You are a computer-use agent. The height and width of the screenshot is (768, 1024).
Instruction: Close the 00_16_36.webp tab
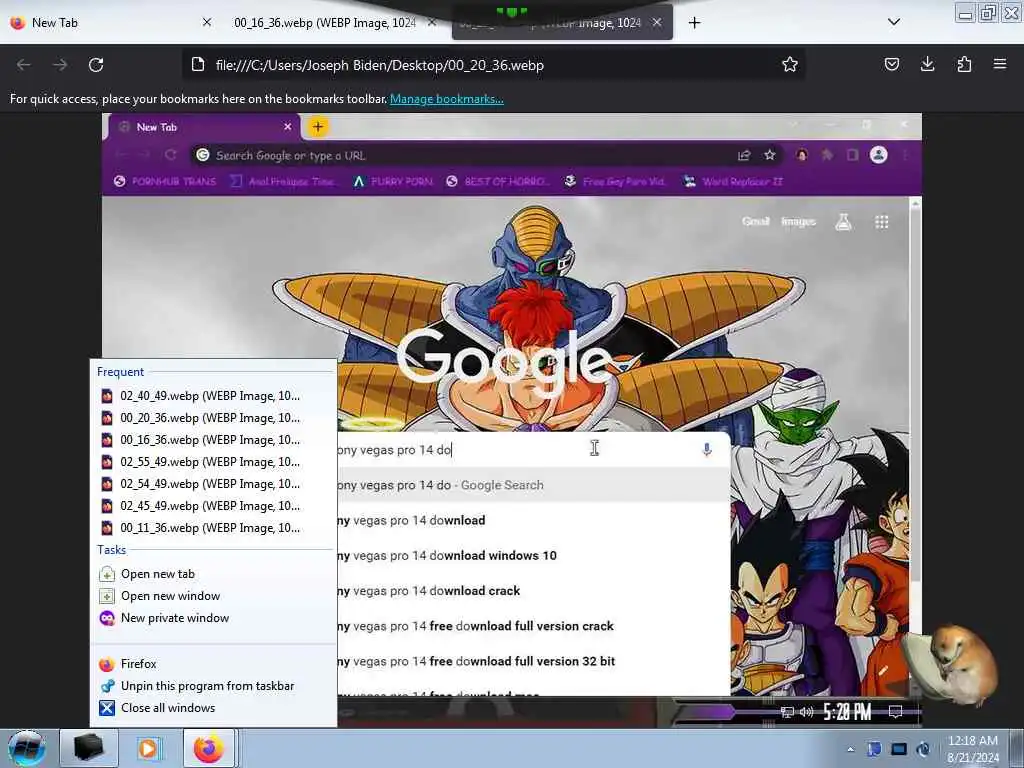(x=432, y=22)
